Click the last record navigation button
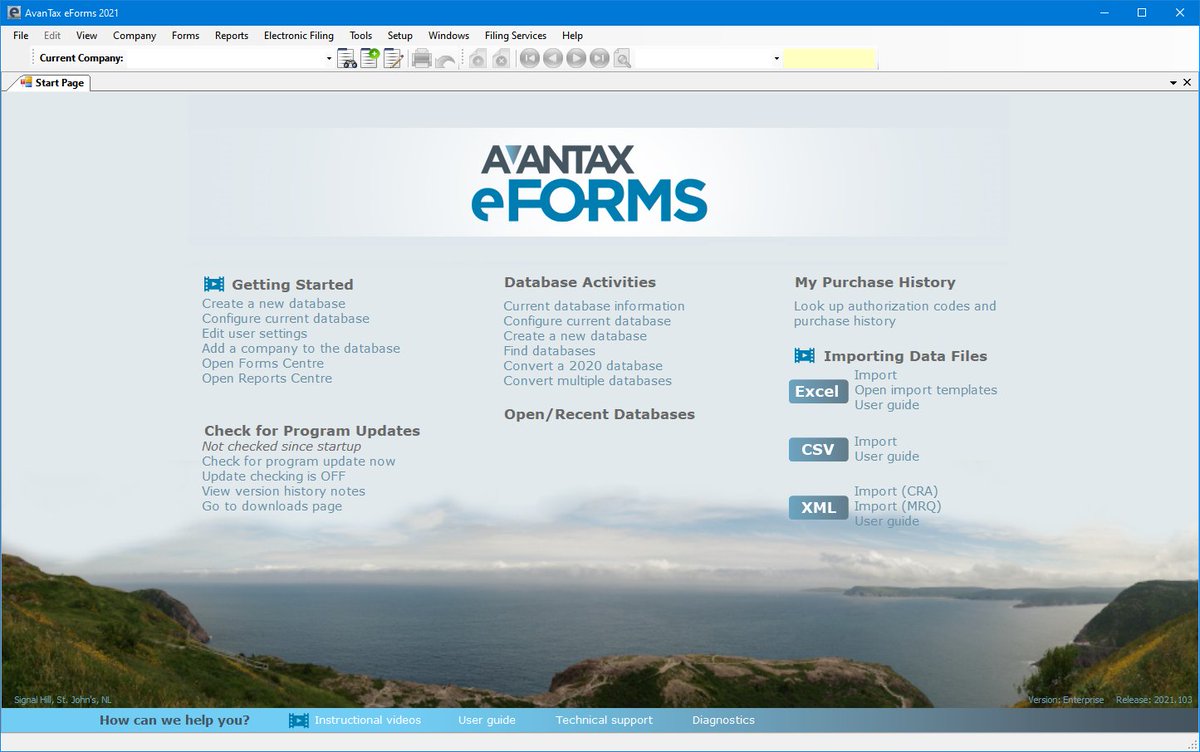 coord(599,58)
